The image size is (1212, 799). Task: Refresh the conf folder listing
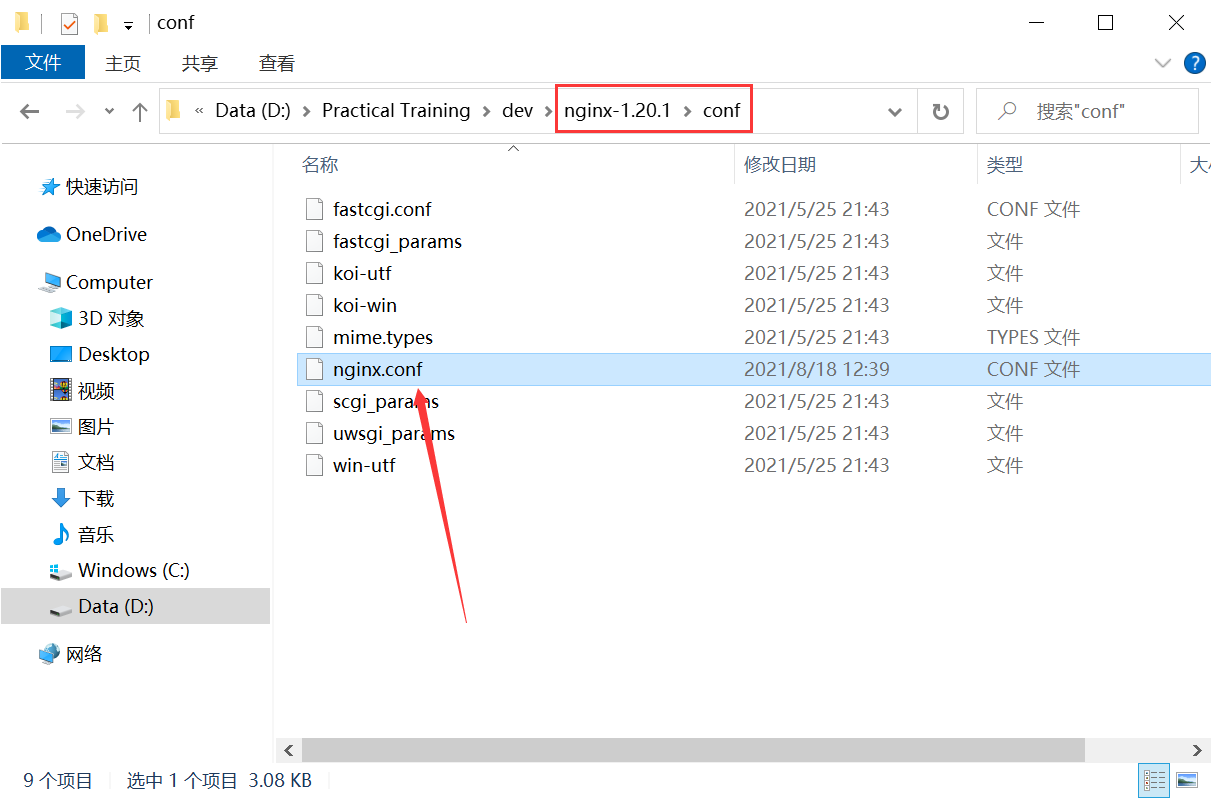[x=940, y=111]
